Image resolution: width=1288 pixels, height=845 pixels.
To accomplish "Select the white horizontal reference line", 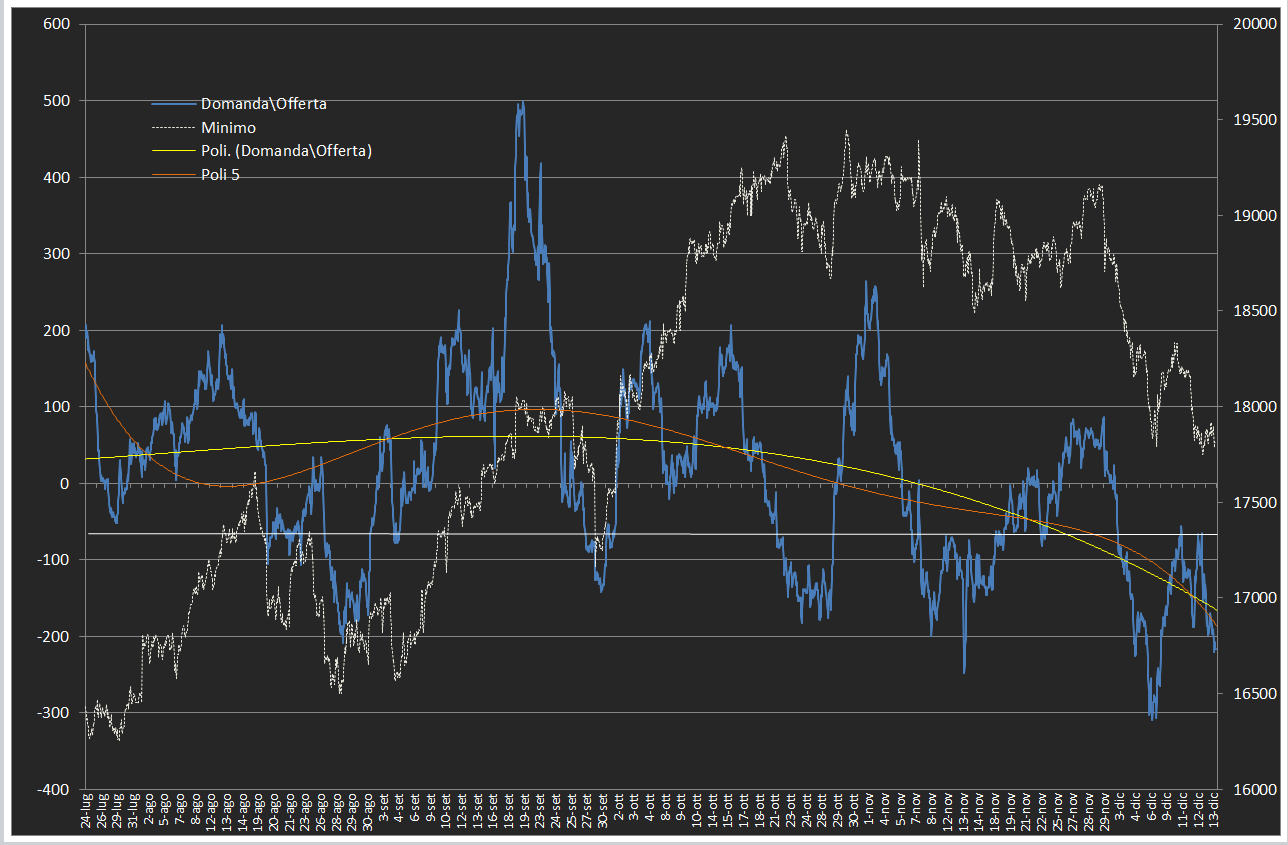I will tap(651, 534).
